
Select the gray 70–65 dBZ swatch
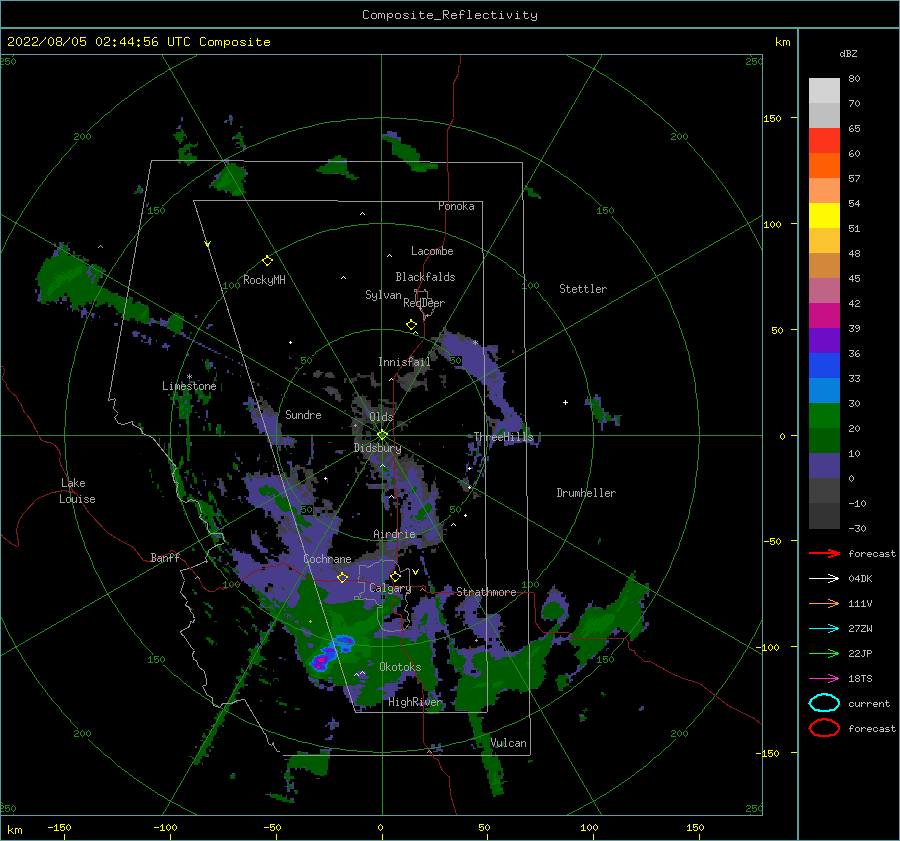(x=824, y=115)
